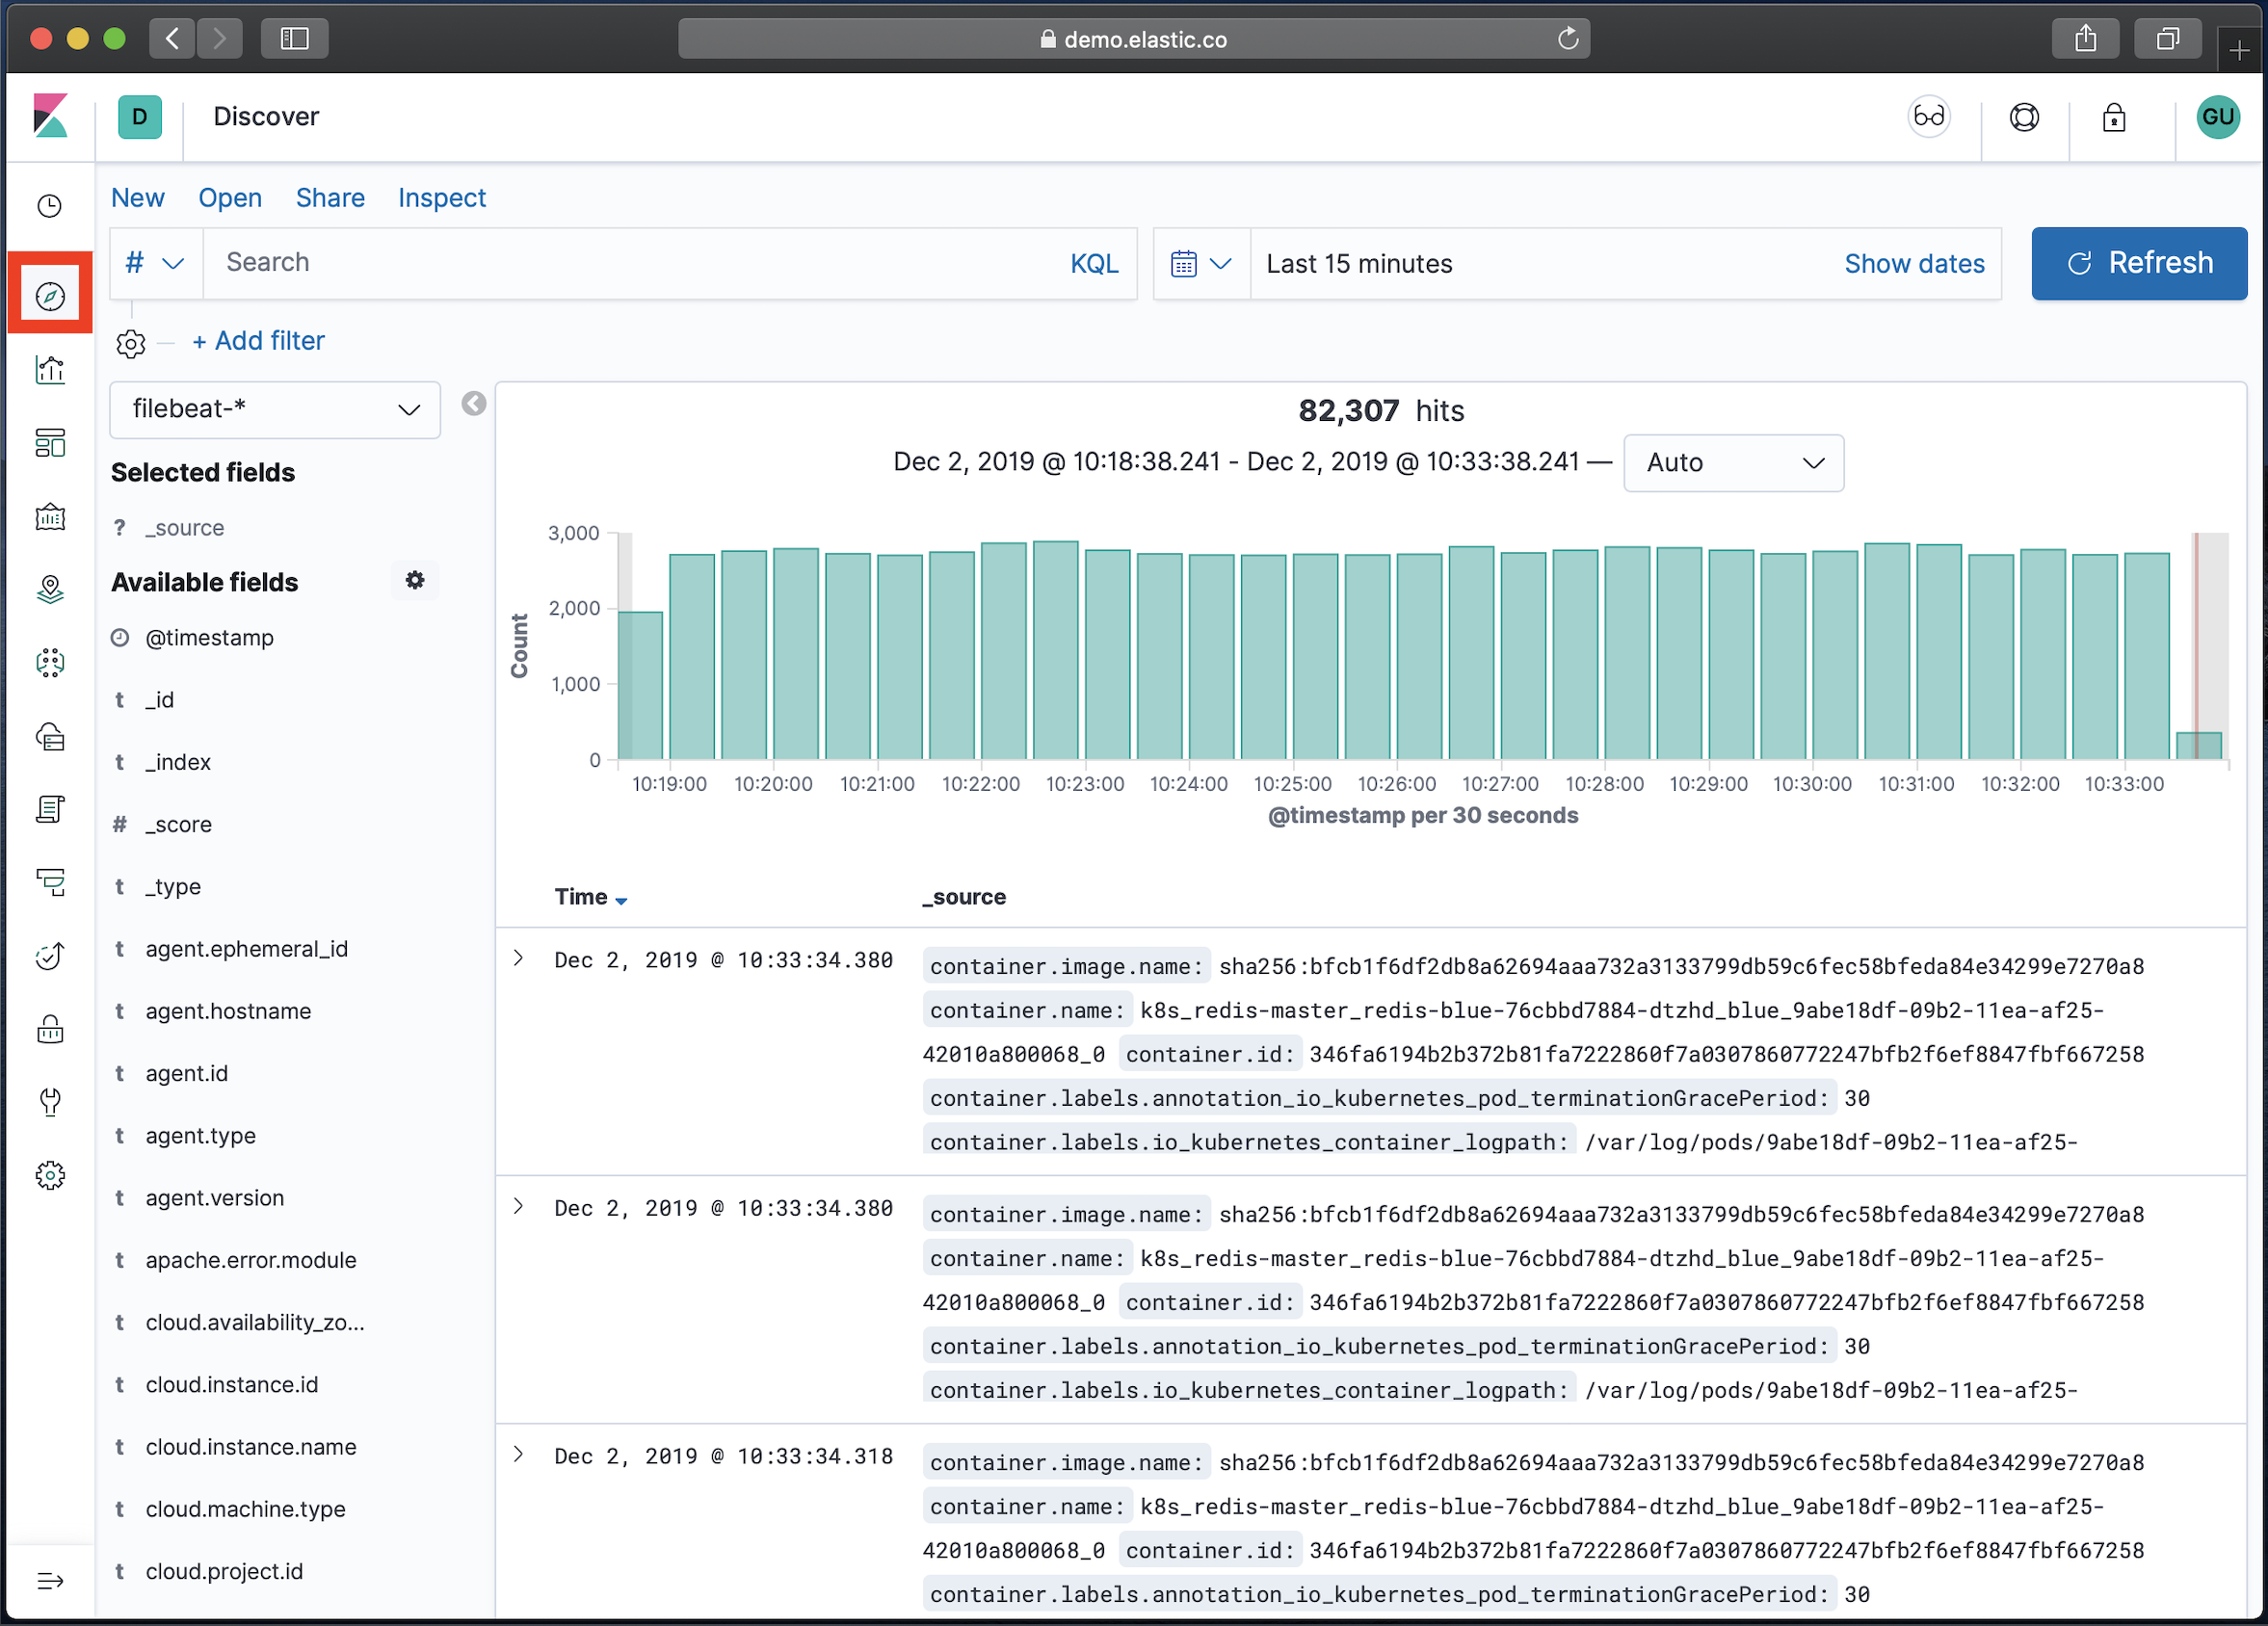Open Machine Learning from the sidebar icon
2268x1626 pixels.
[x=50, y=663]
